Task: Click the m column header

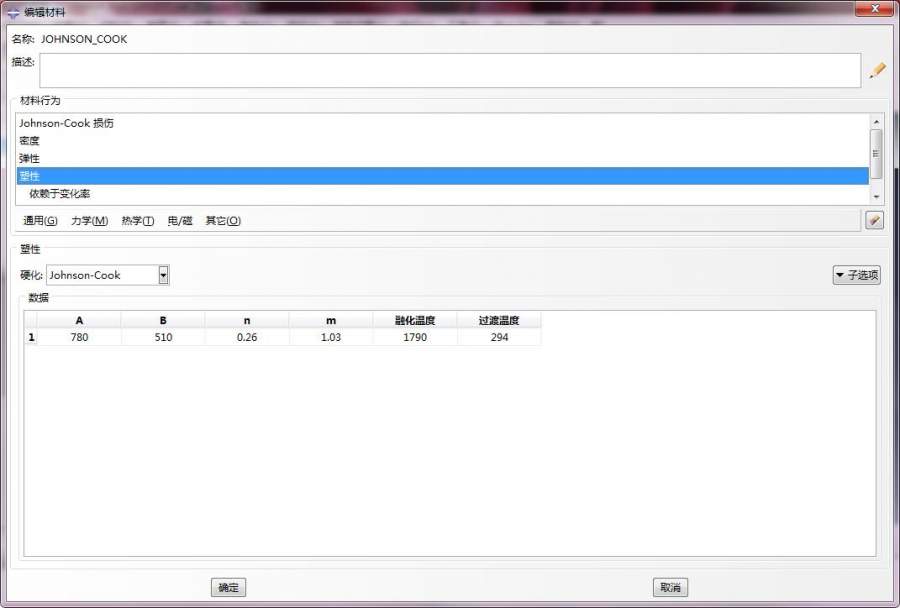Action: [x=331, y=320]
